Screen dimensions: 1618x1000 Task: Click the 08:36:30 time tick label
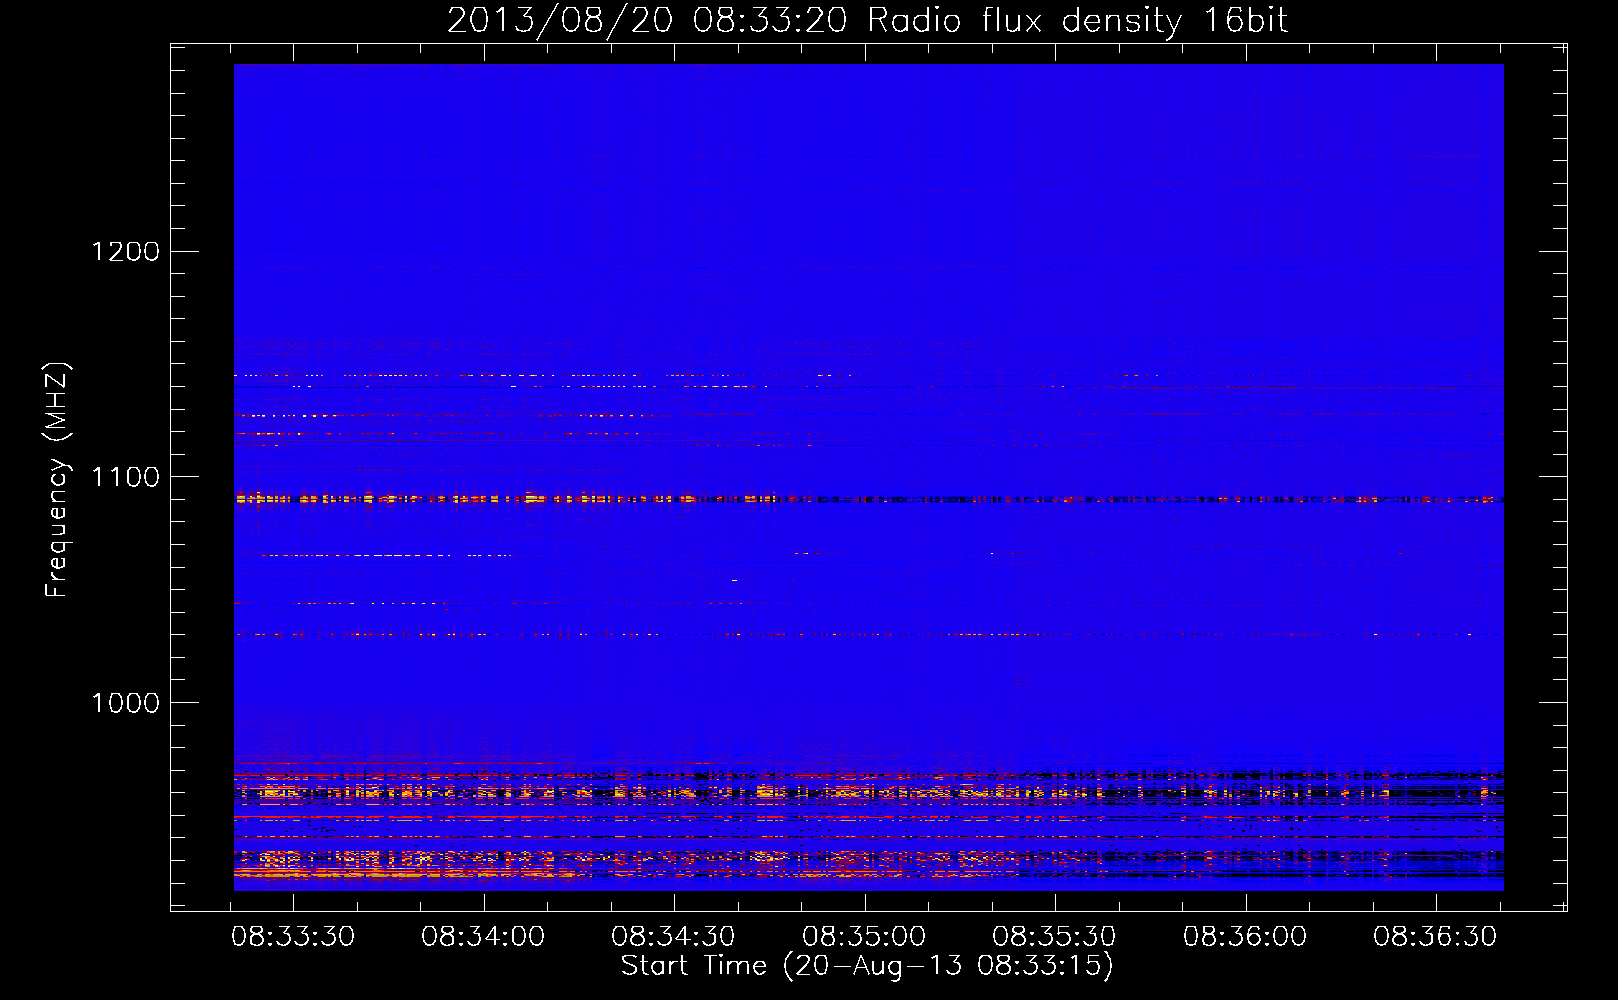1435,937
